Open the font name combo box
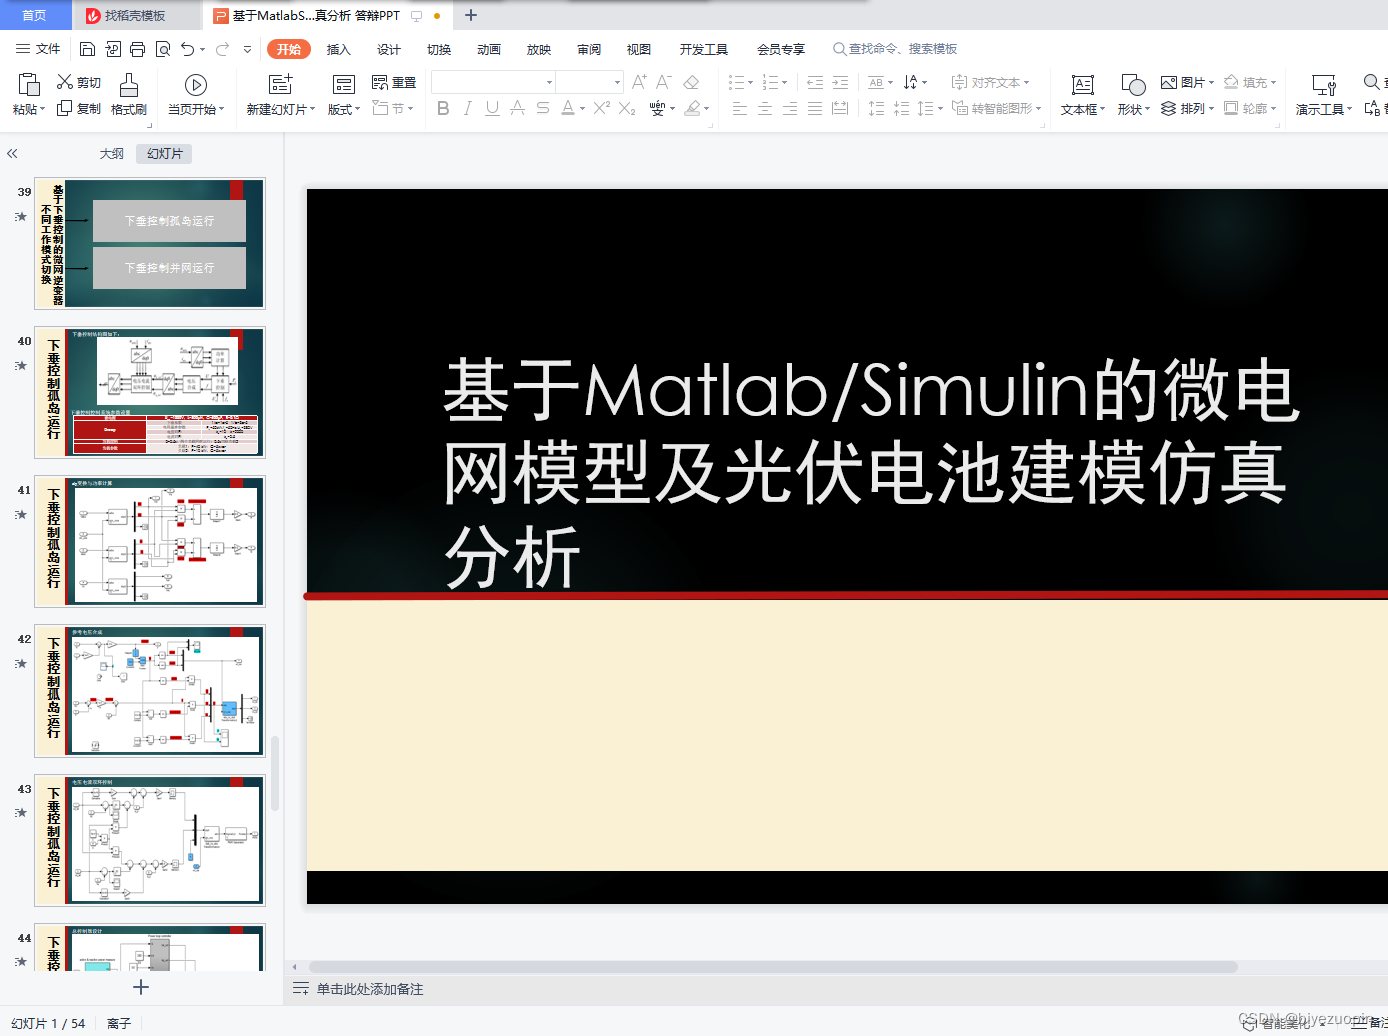1388x1036 pixels. (493, 82)
